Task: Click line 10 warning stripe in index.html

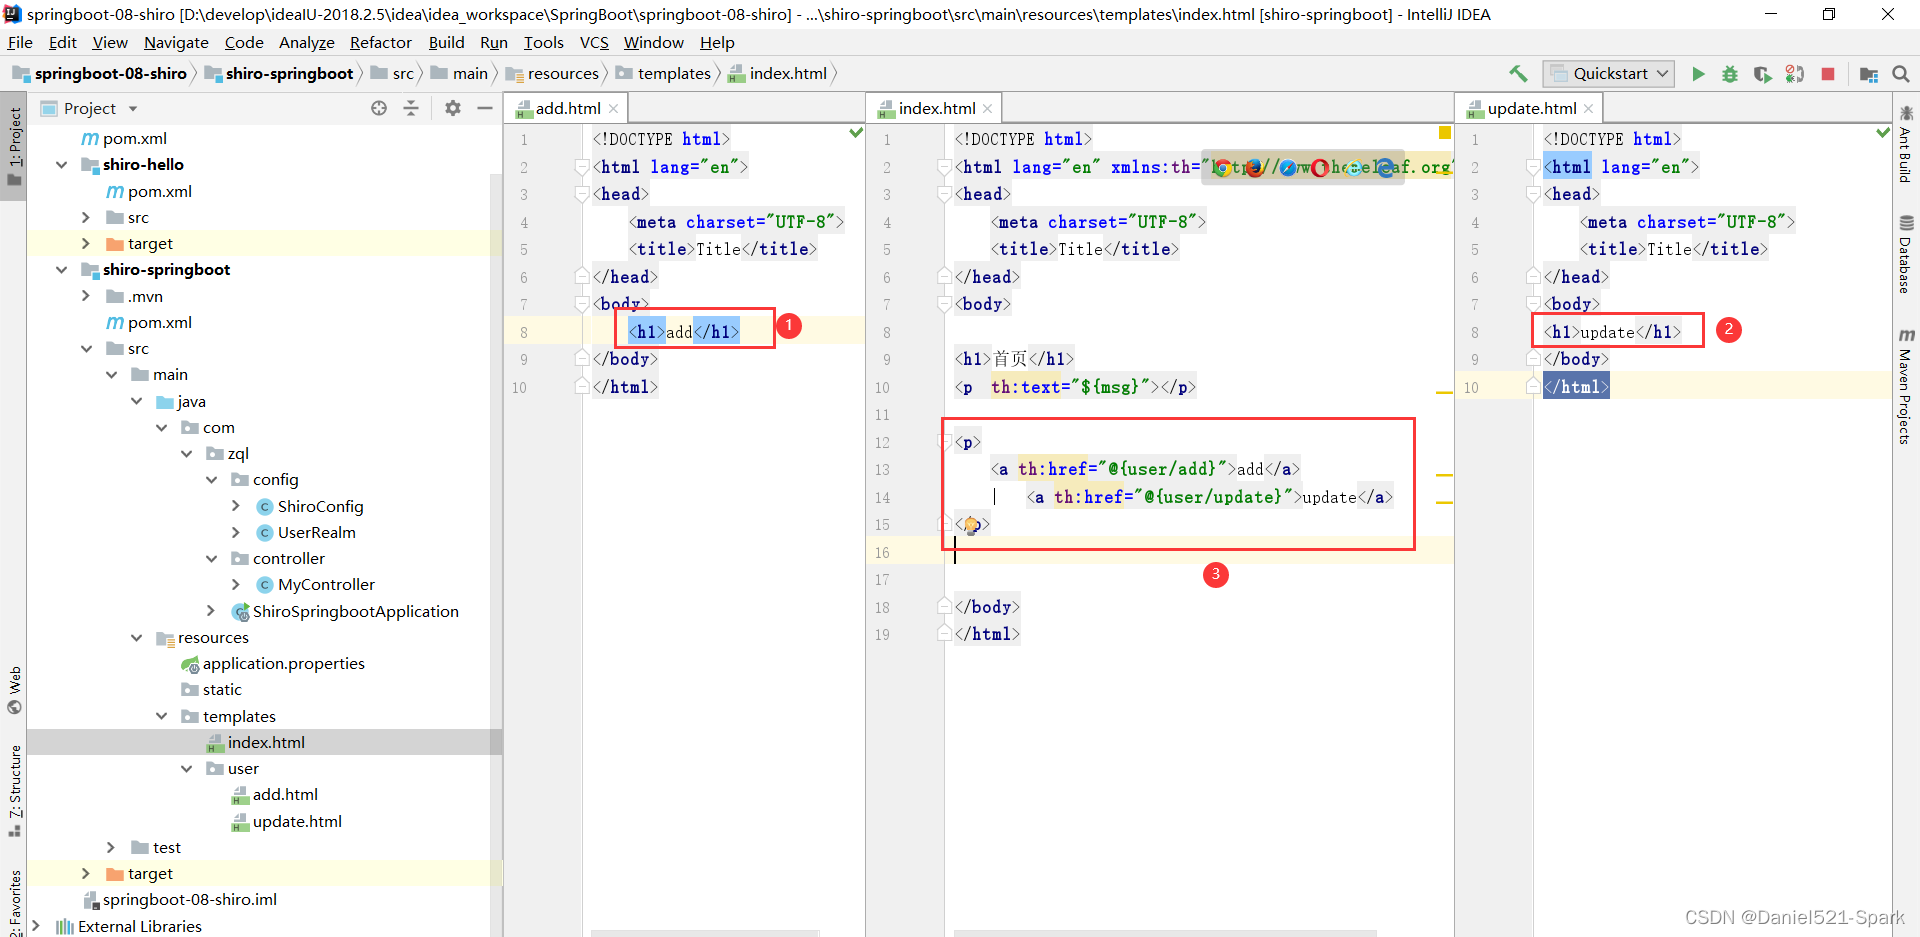Action: [1444, 393]
